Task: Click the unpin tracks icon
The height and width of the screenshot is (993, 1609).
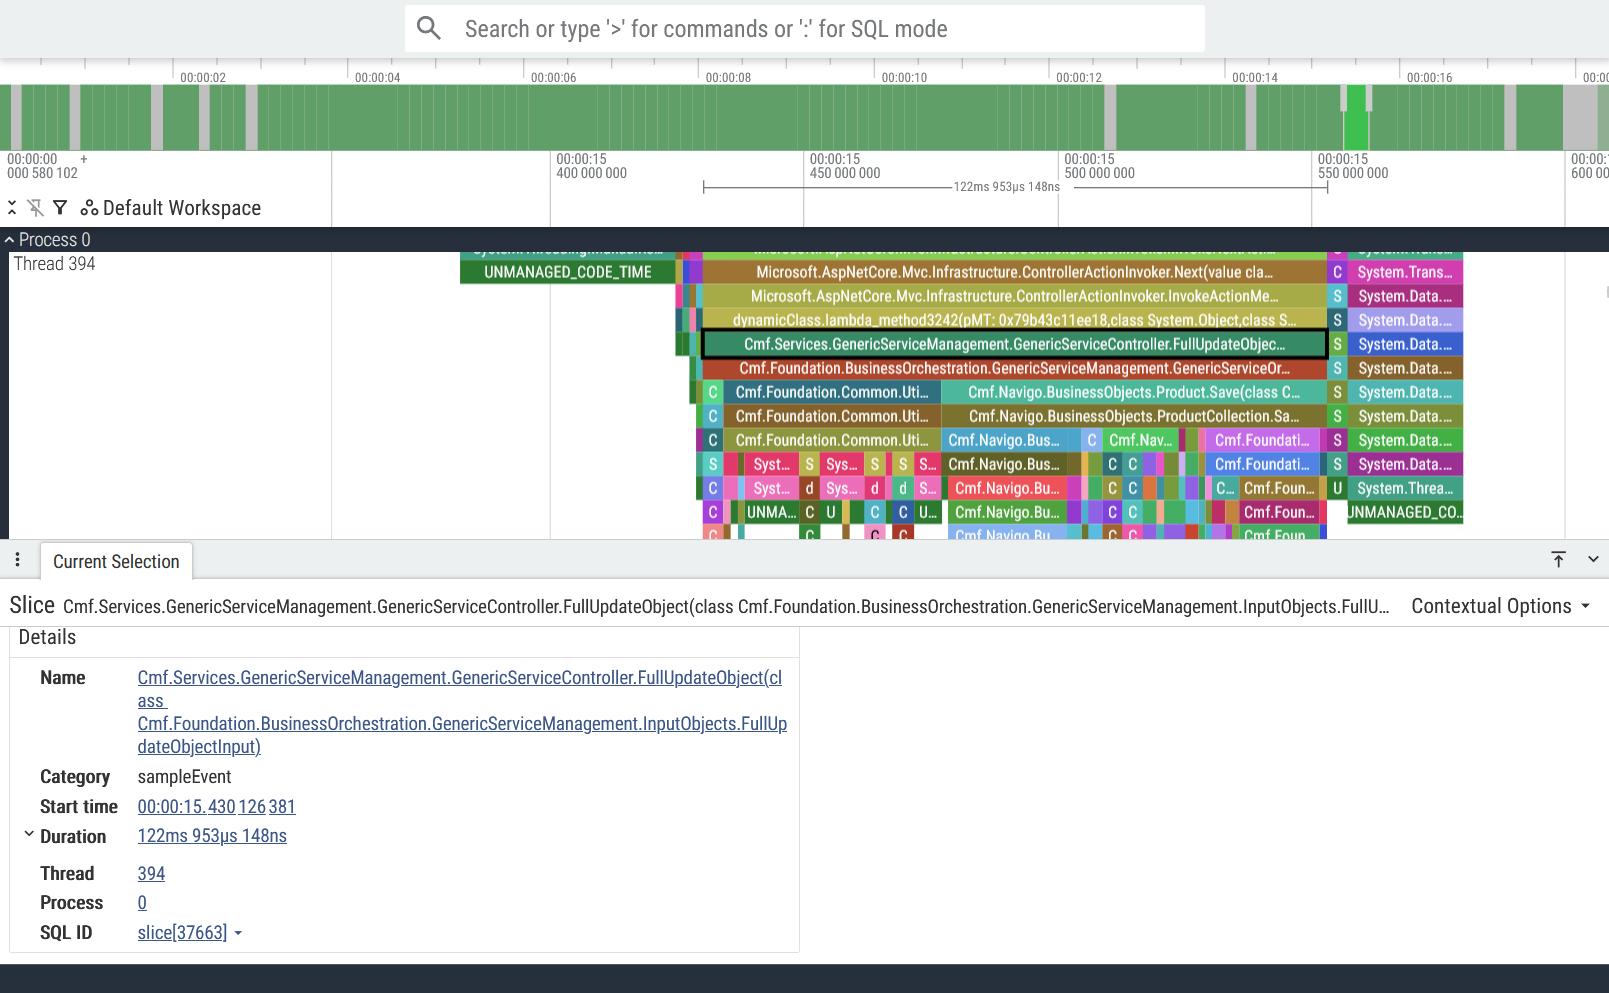Action: [x=36, y=207]
